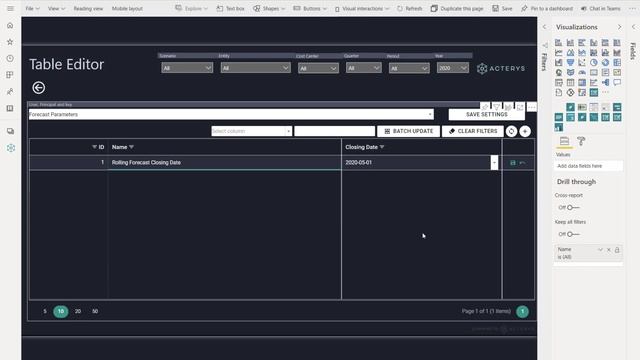Save the Rolling Forecast row via disk icon
Screen dimensions: 640x360
513,162
